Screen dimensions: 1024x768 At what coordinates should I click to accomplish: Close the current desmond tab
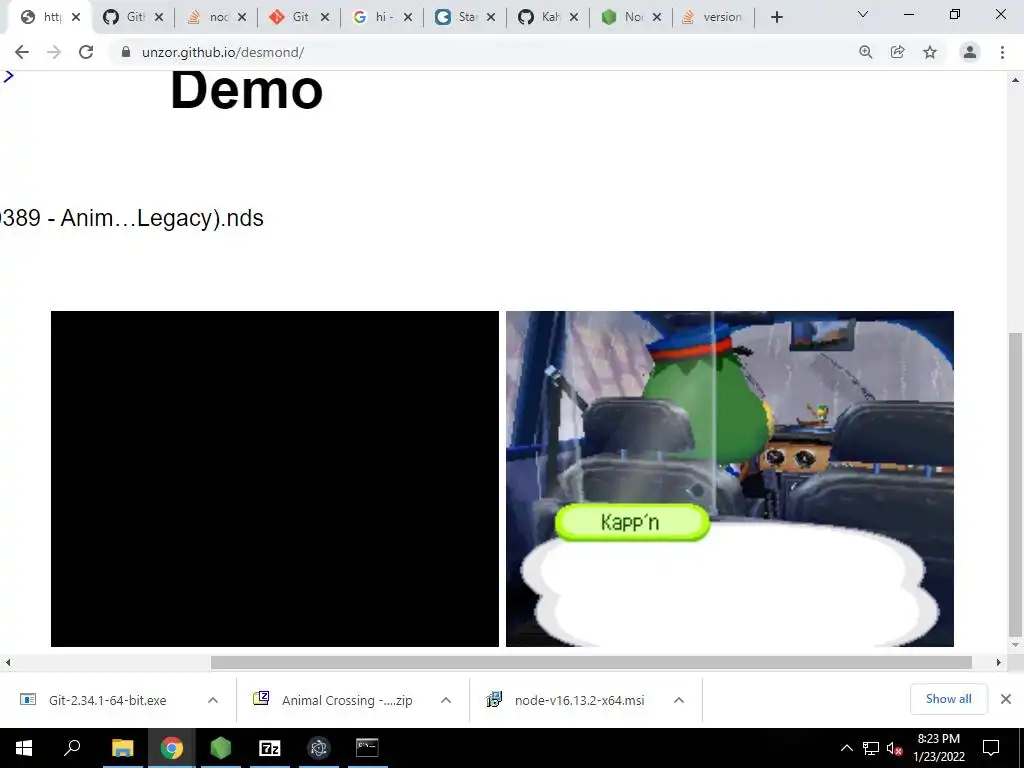point(76,17)
